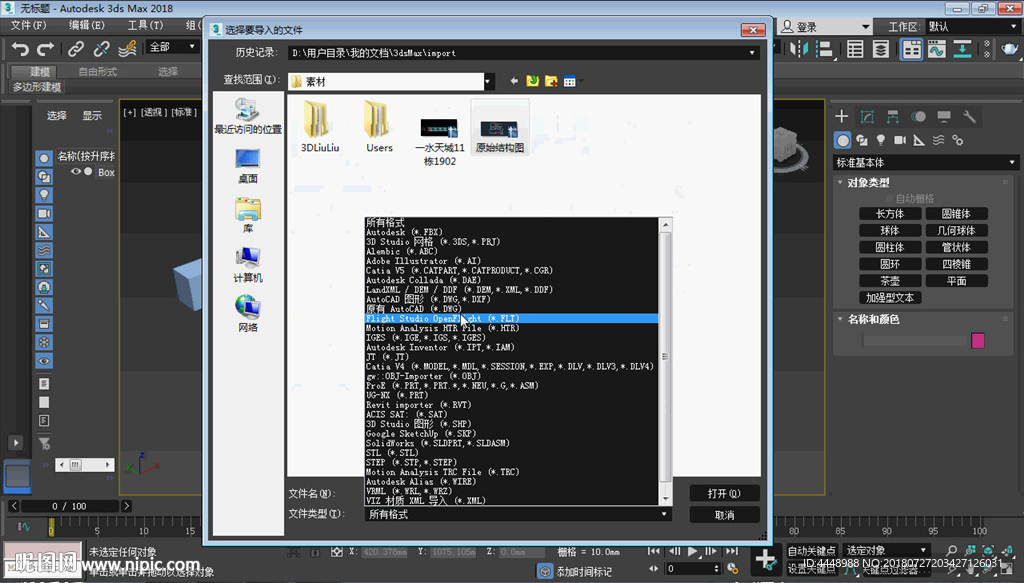Click the Render teapot icon

click(1009, 48)
